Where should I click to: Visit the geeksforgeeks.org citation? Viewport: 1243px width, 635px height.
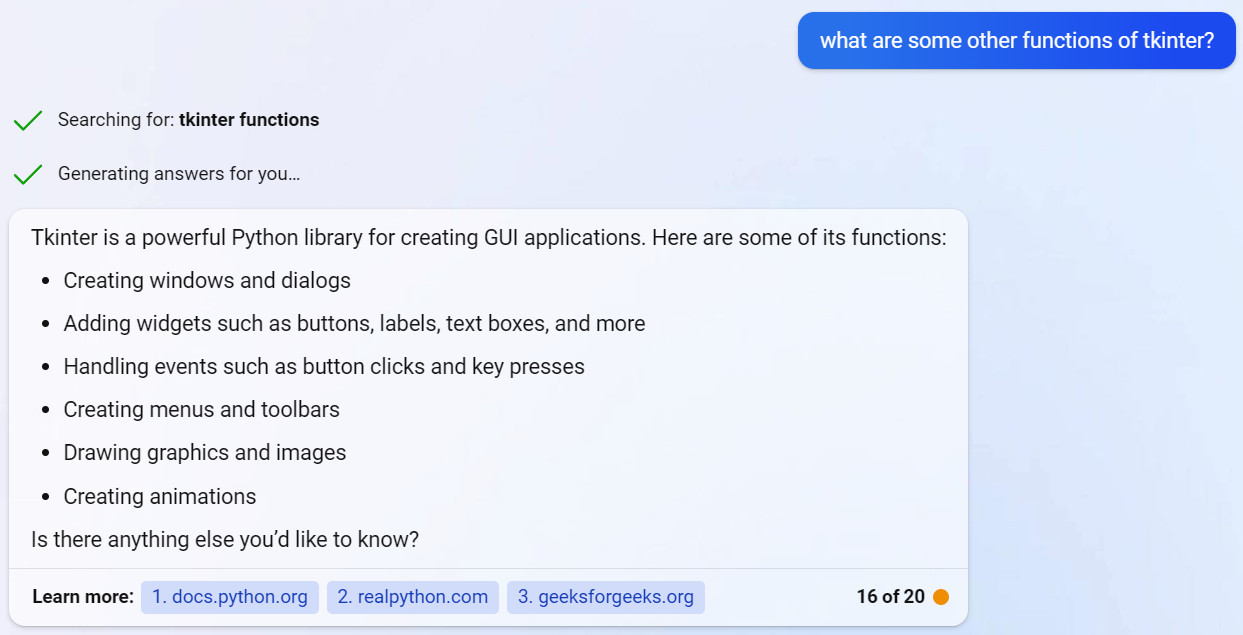[x=606, y=597]
